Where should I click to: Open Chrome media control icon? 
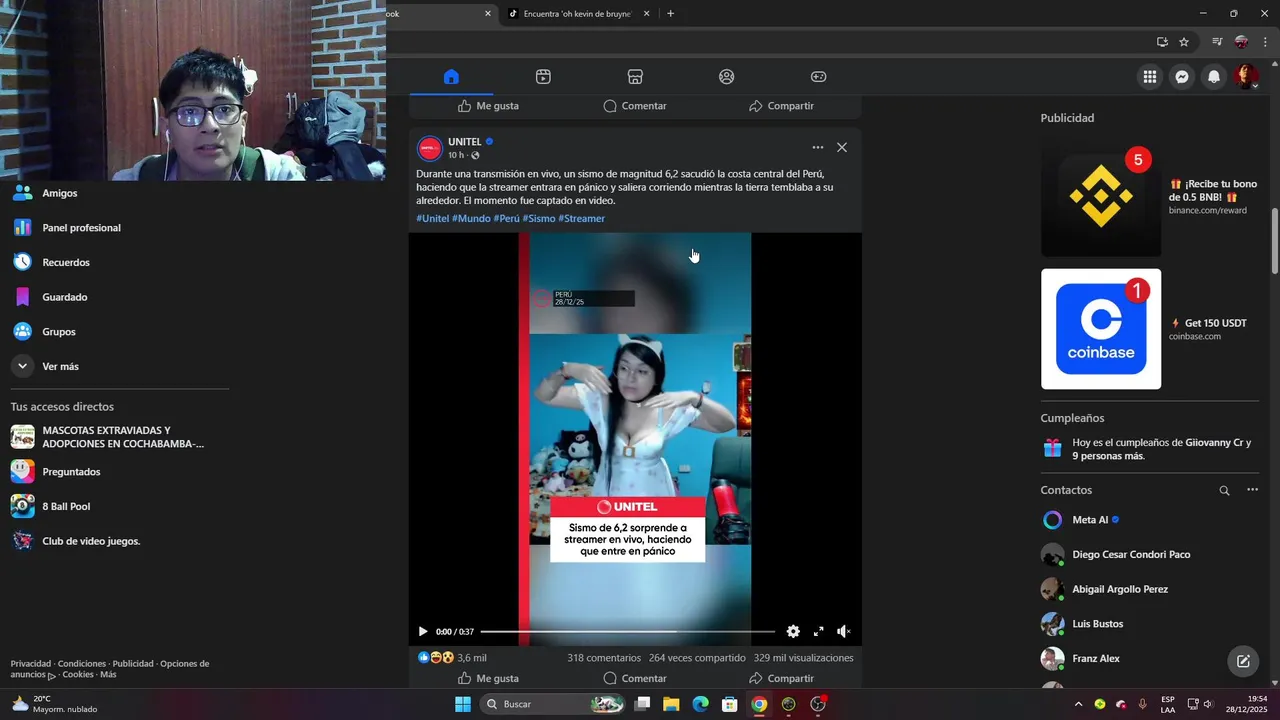pyautogui.click(x=1217, y=42)
